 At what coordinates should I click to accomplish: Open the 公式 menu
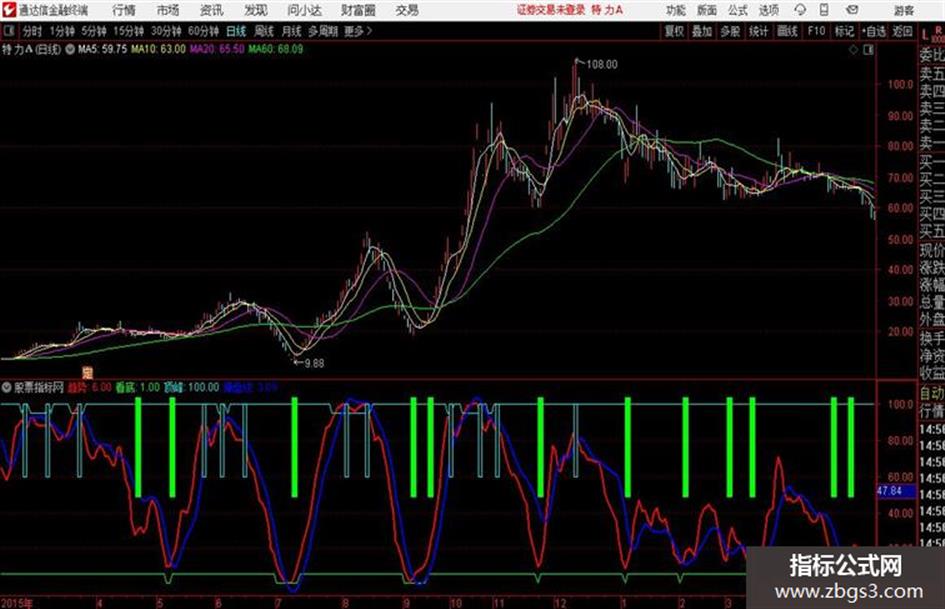(x=738, y=10)
